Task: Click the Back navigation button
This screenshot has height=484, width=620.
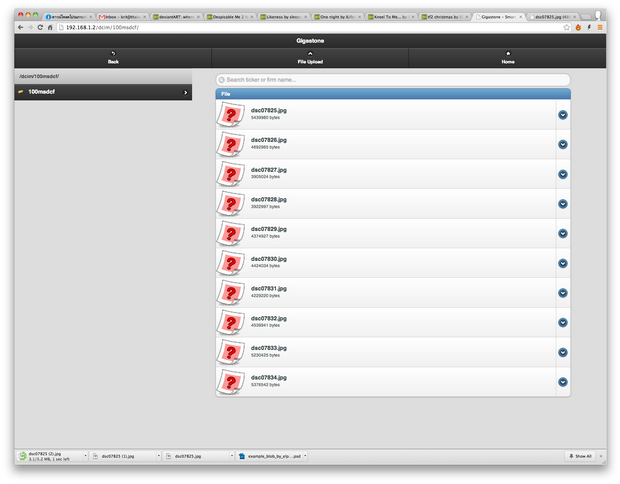Action: (113, 58)
